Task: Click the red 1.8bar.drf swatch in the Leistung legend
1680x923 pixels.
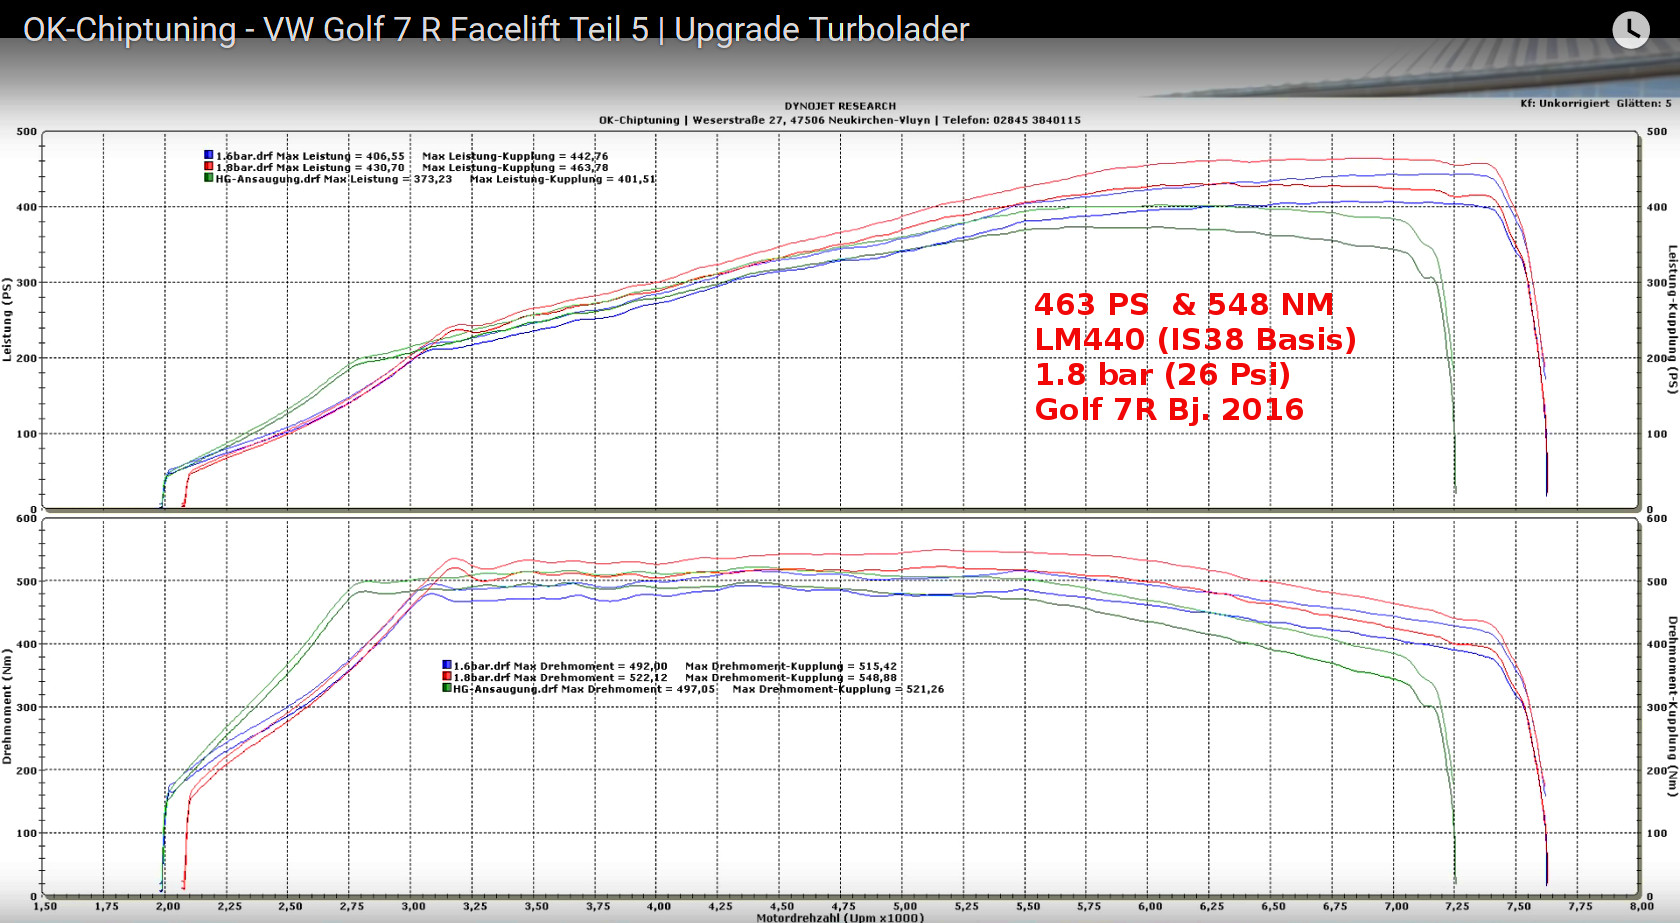Action: pyautogui.click(x=208, y=167)
